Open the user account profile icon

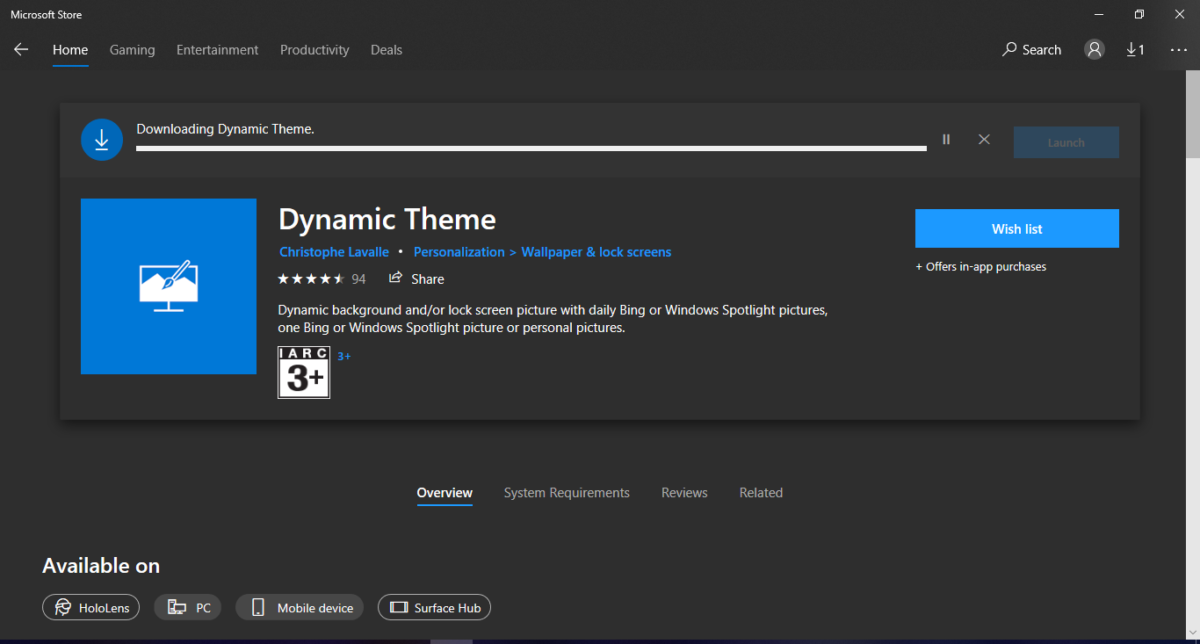click(x=1094, y=50)
